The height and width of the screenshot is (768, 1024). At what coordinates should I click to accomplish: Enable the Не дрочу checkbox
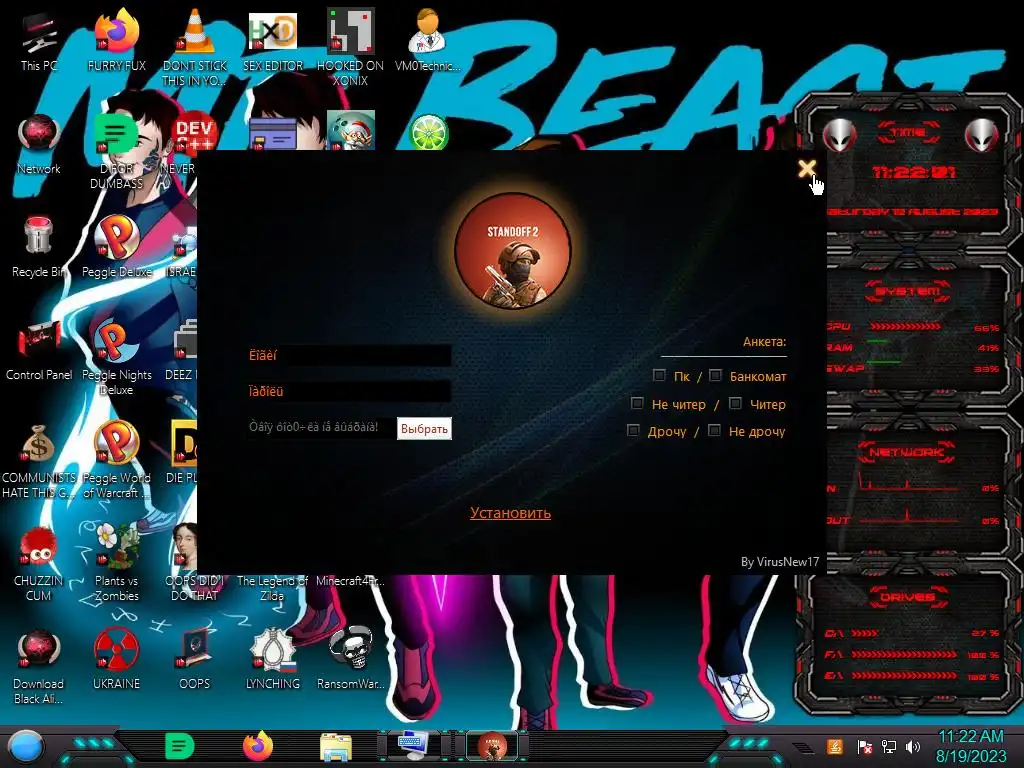click(714, 430)
